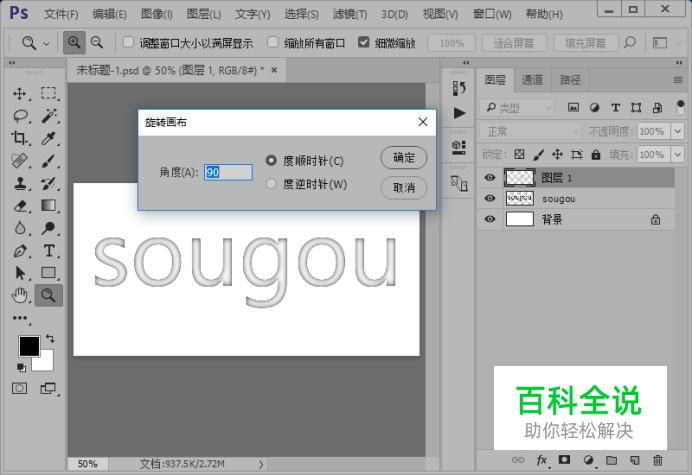Open the History panel icon
This screenshot has width=692, height=475.
(459, 88)
